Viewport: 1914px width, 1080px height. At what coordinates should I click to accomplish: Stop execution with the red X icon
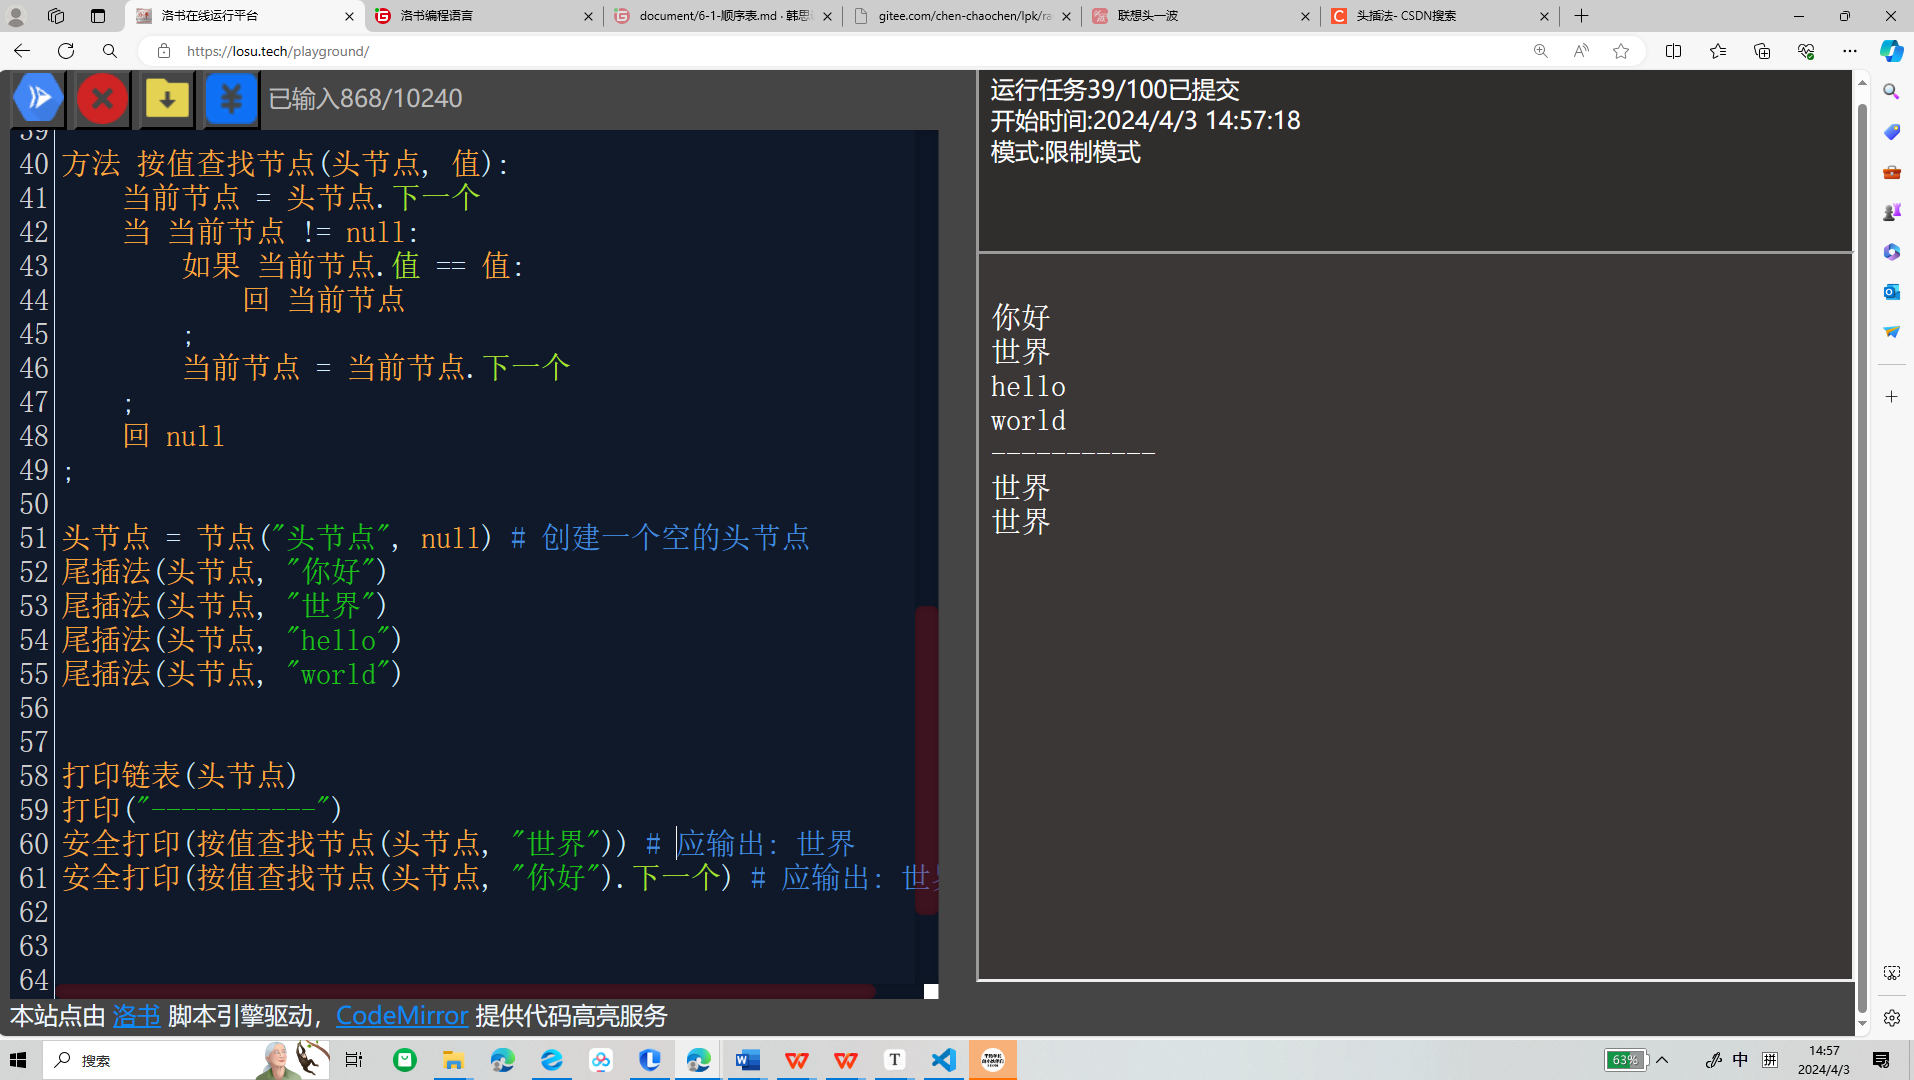102,98
